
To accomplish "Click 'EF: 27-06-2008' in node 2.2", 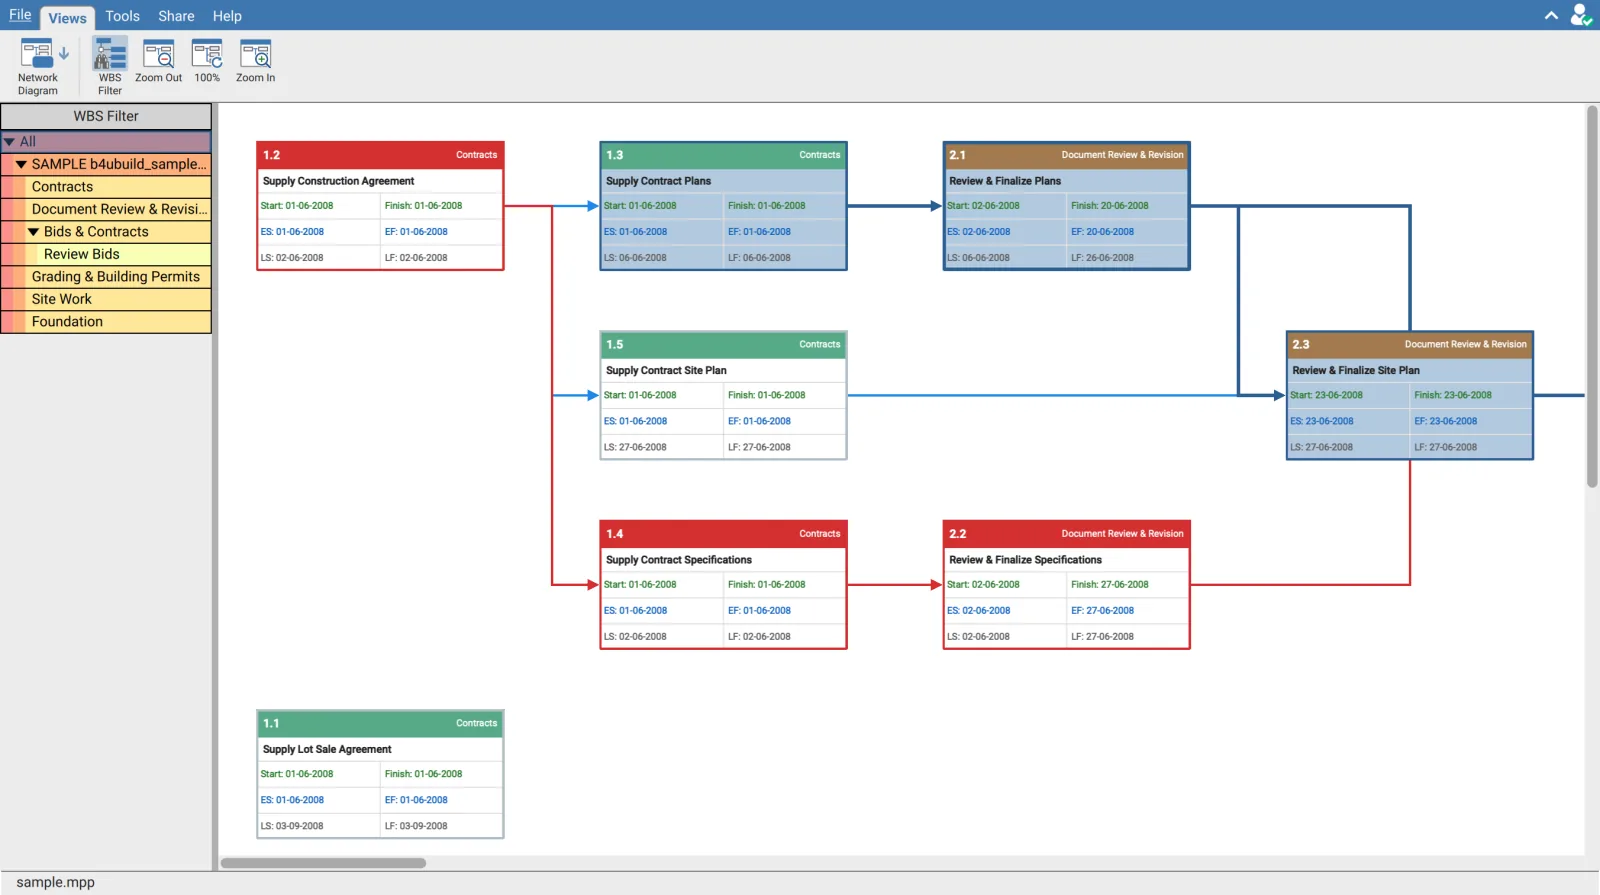I will (x=1102, y=611).
